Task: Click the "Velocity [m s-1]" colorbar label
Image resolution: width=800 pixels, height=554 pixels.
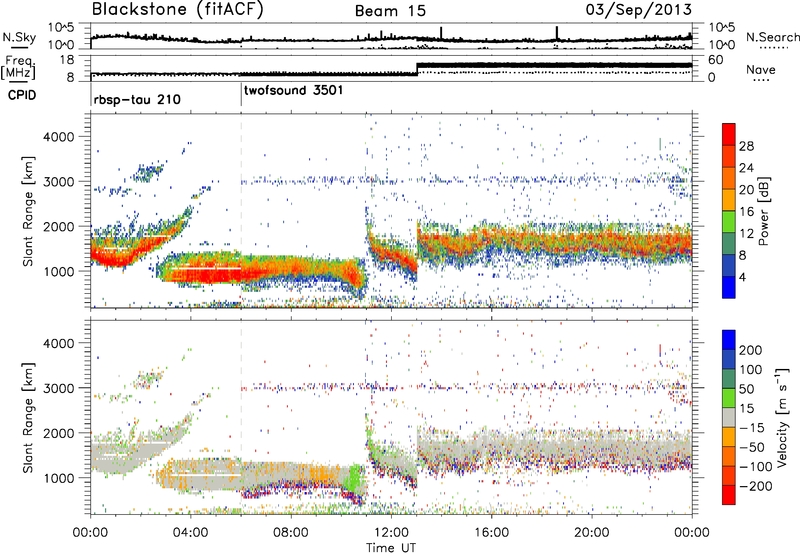Action: [783, 416]
